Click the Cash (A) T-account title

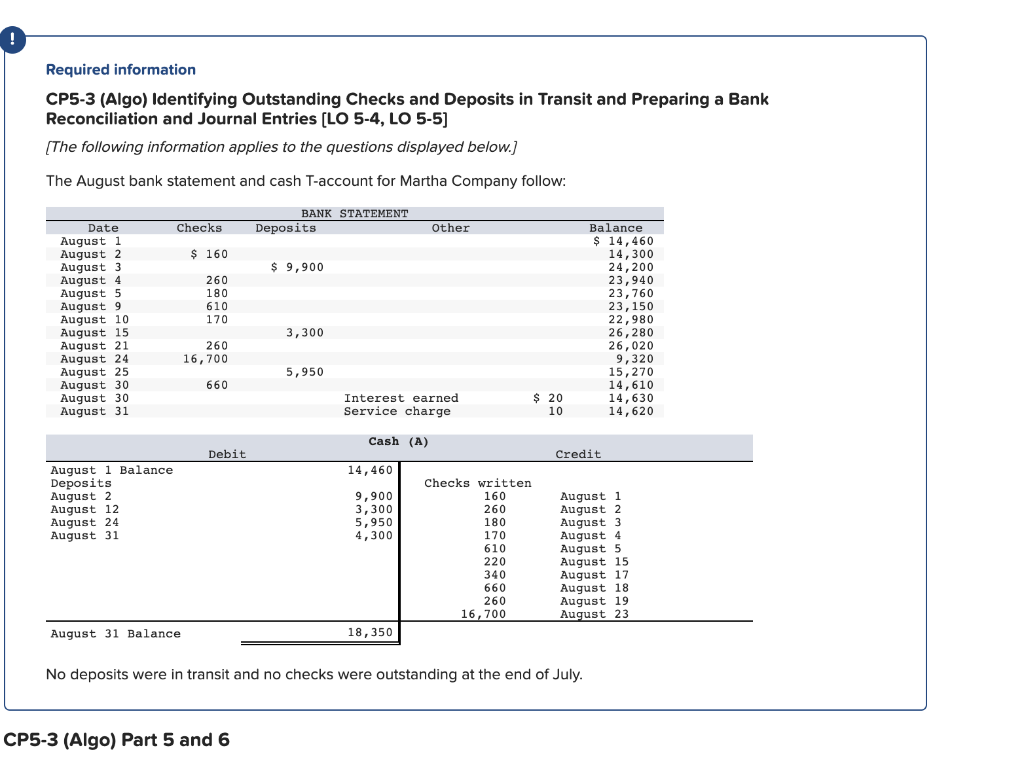click(x=398, y=441)
